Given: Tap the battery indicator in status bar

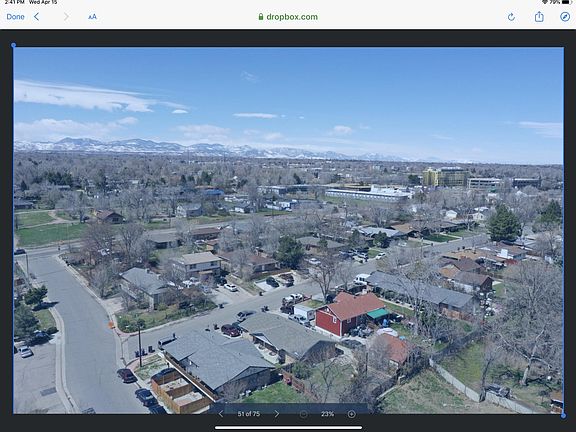Looking at the screenshot, I should click(x=565, y=2).
